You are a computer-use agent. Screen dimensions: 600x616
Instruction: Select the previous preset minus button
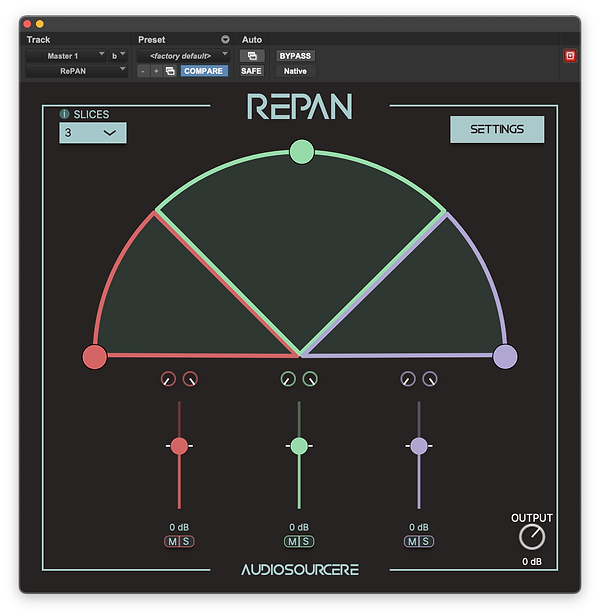click(x=143, y=71)
